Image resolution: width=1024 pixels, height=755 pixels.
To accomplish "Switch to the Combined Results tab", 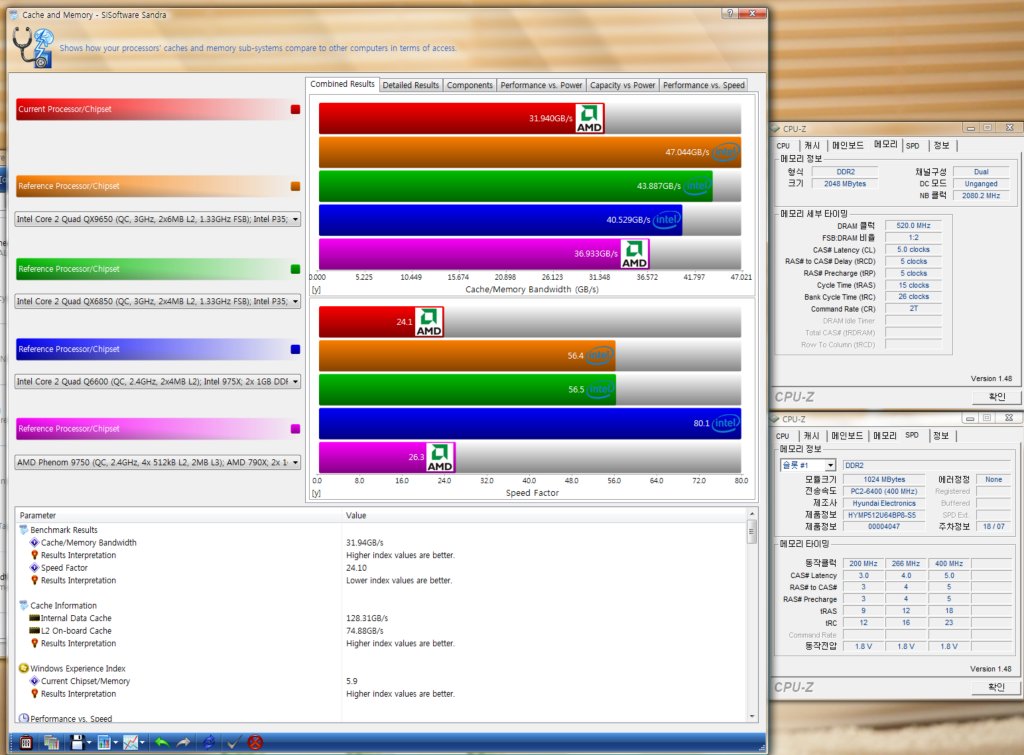I will click(x=342, y=84).
